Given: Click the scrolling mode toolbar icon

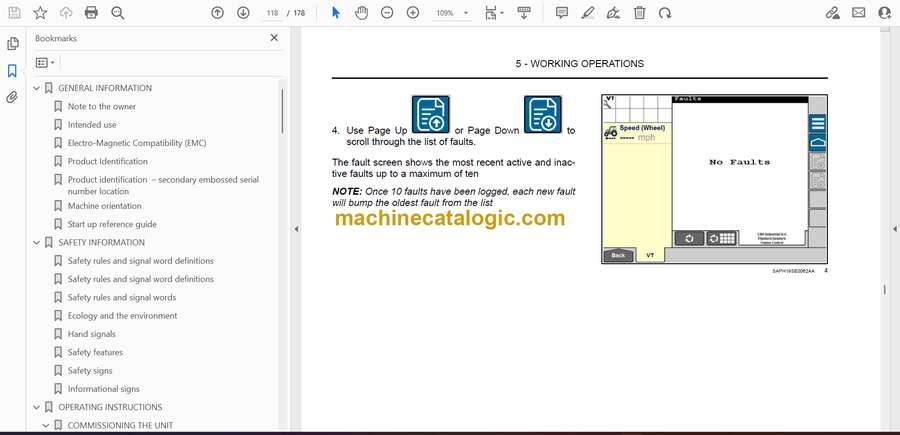Looking at the screenshot, I should click(x=523, y=13).
